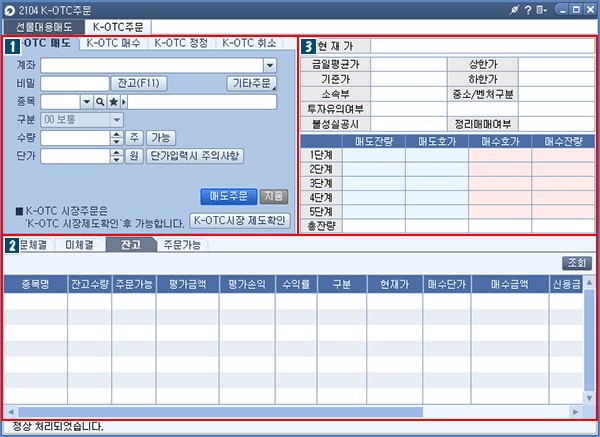Increase the 수량 quantity with the stepper
This screenshot has height=437, width=600.
(x=117, y=134)
